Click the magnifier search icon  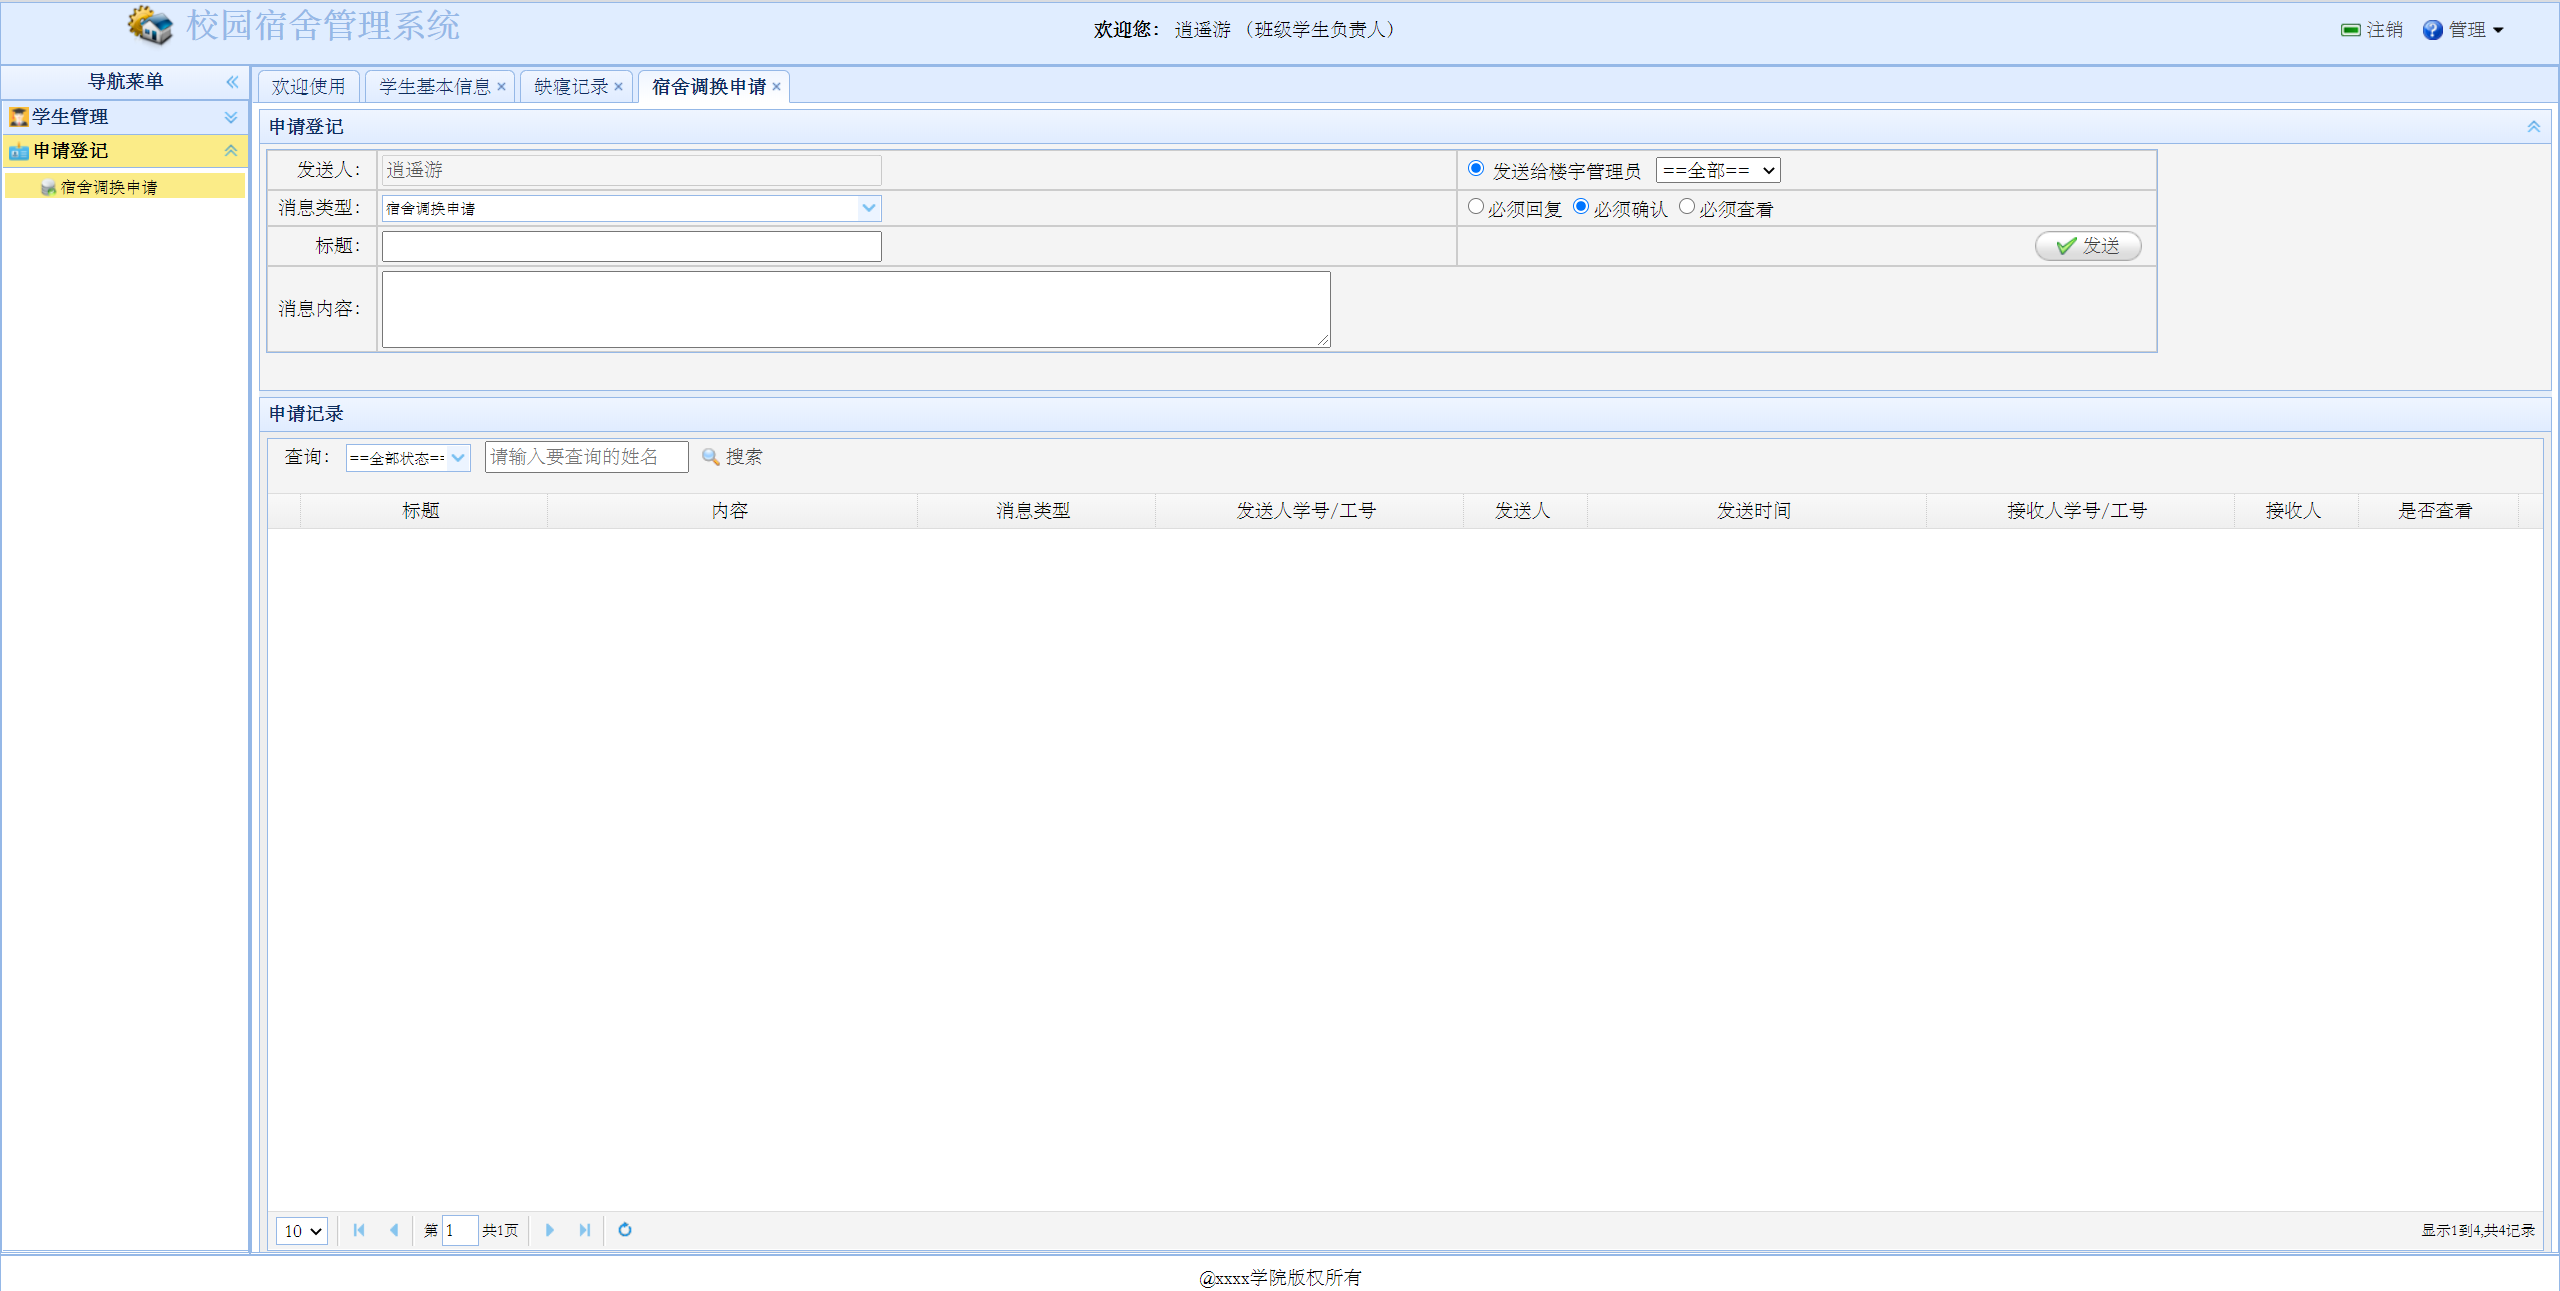(711, 457)
